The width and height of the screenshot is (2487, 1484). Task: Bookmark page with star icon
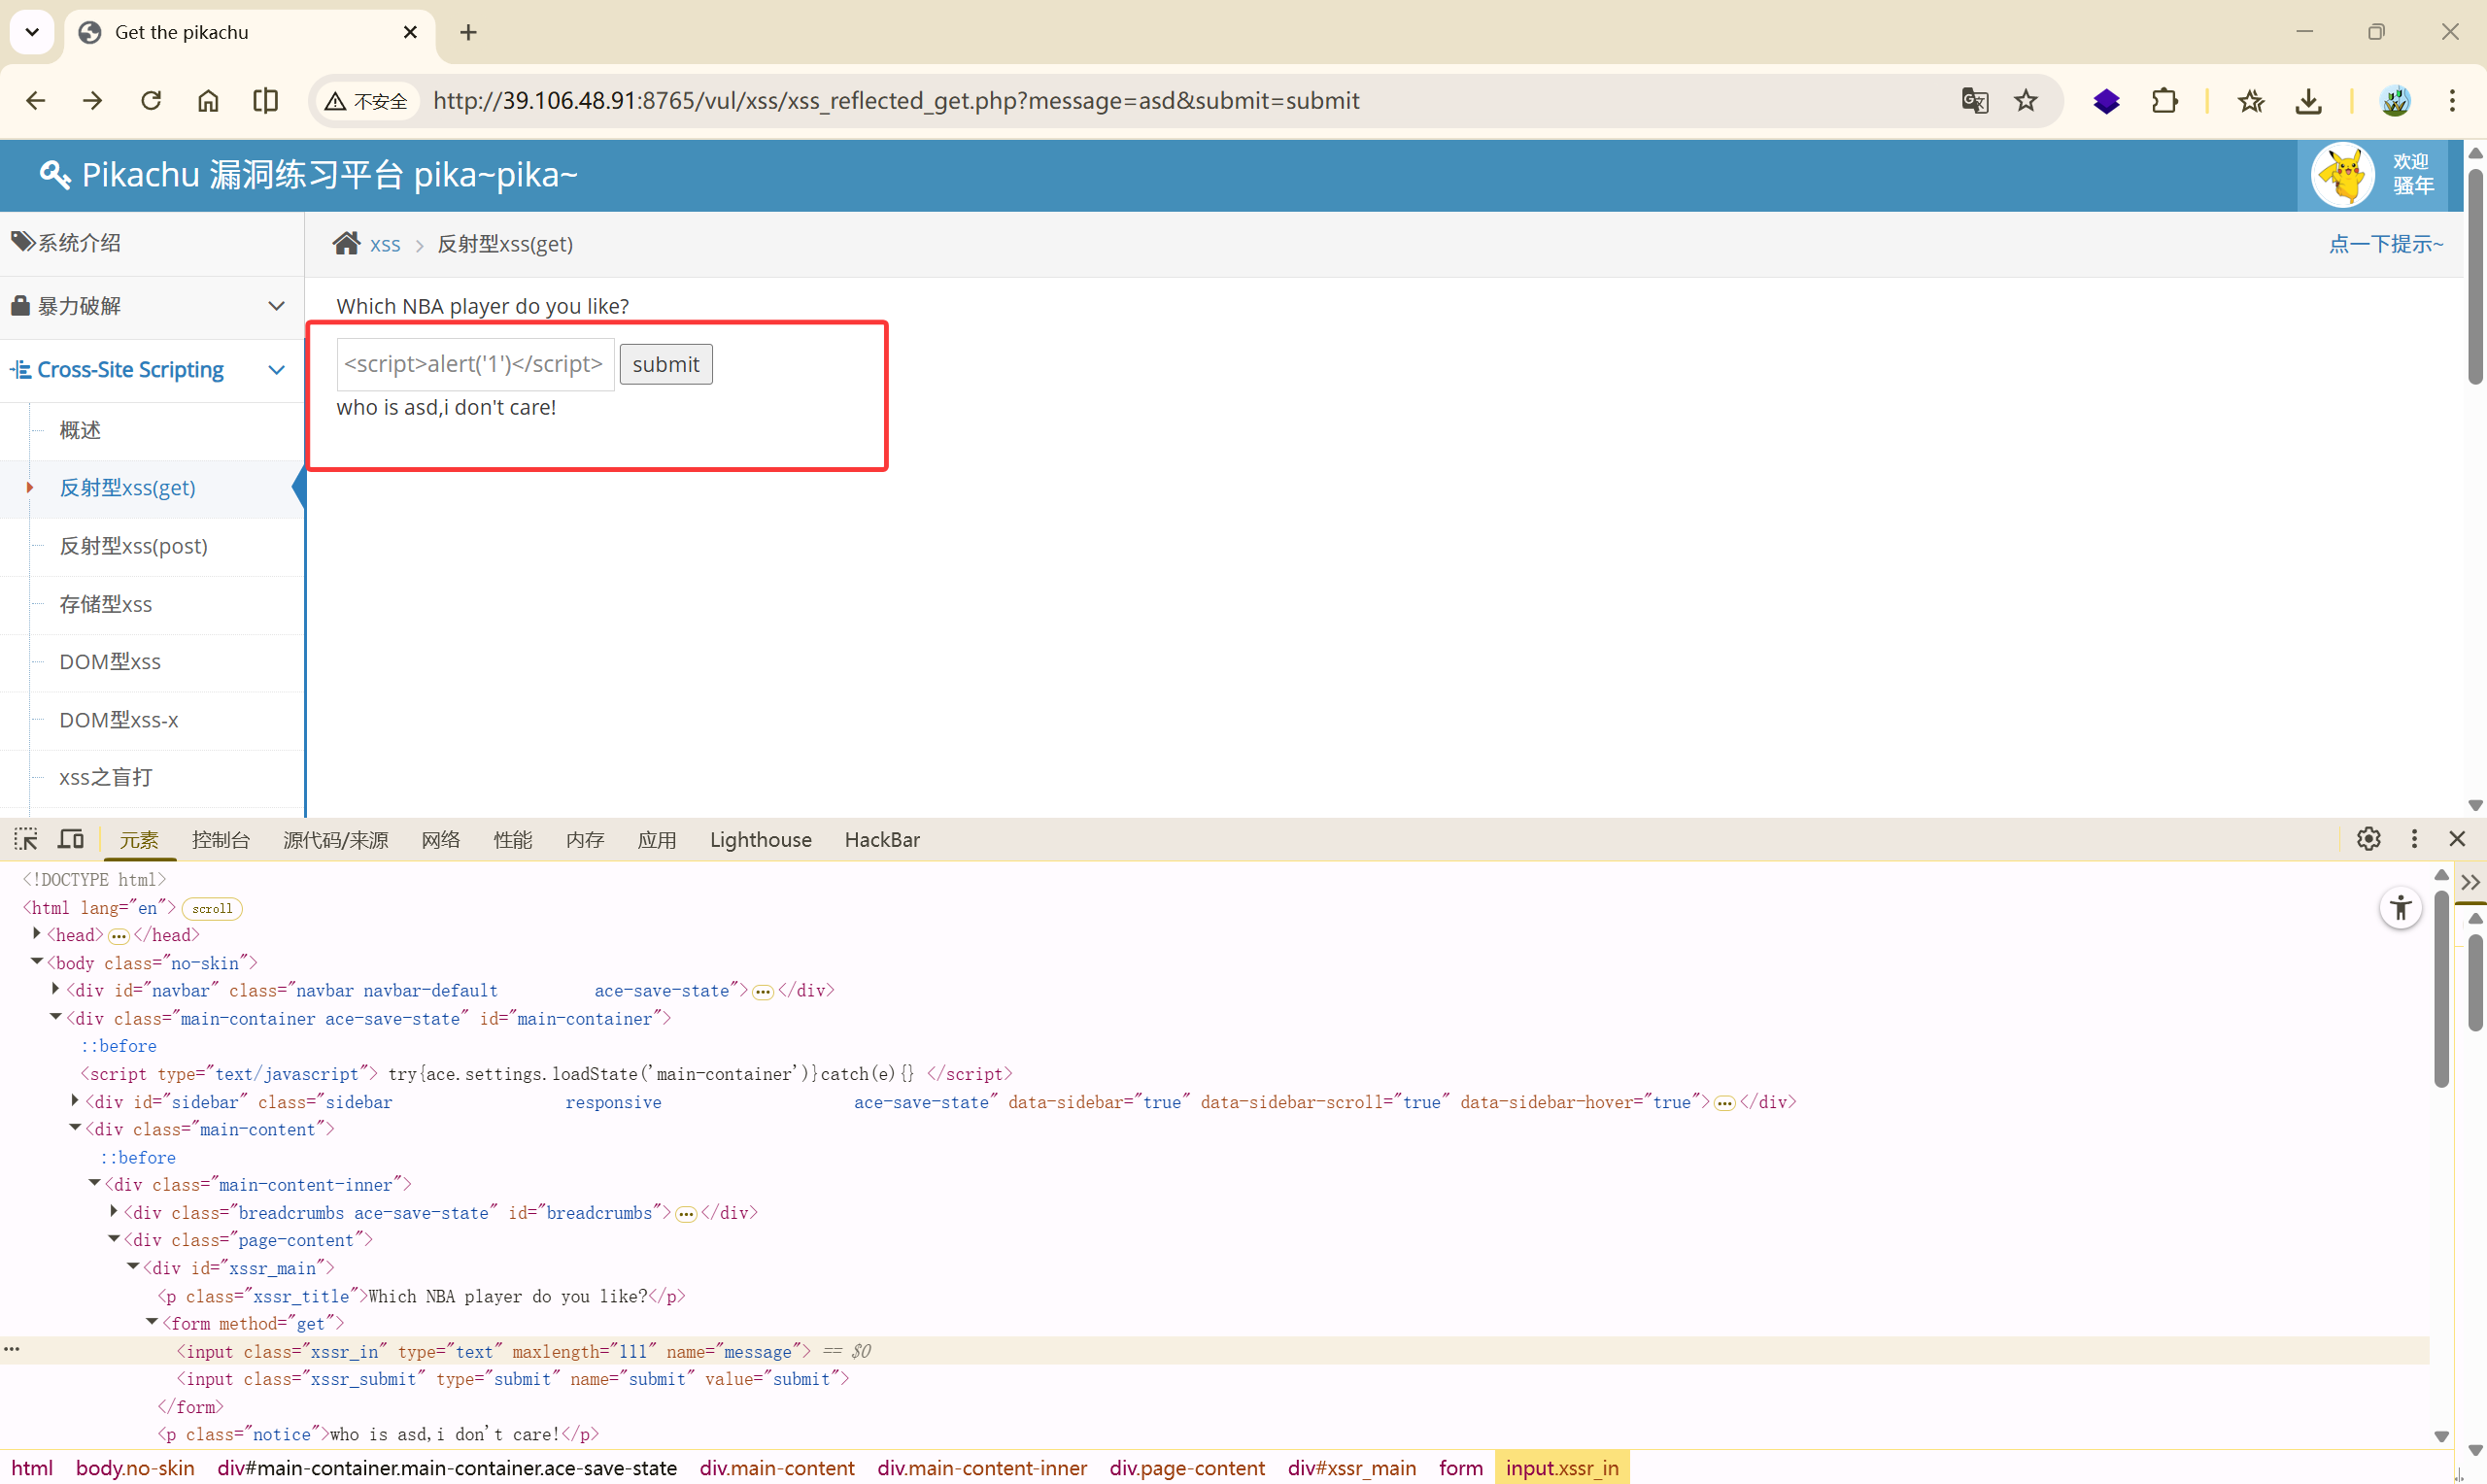(x=2026, y=101)
